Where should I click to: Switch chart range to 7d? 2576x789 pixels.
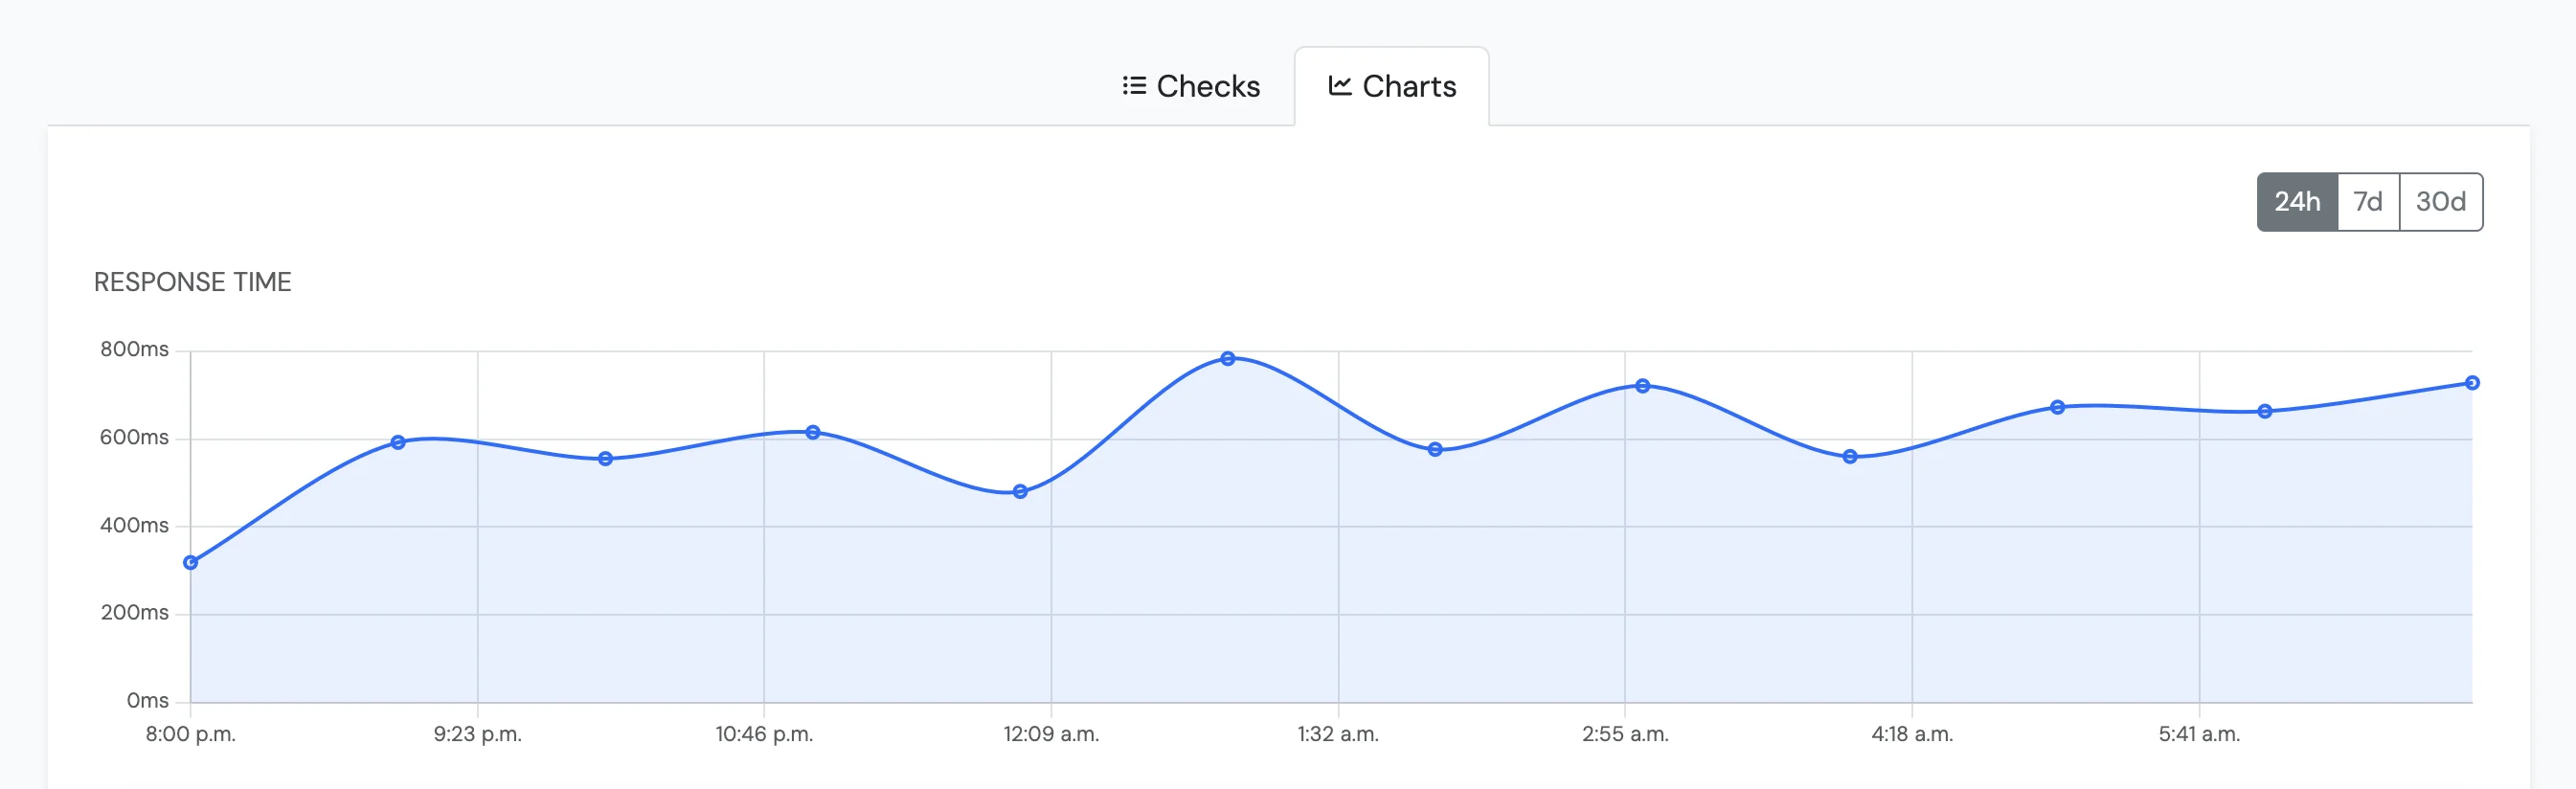2368,202
